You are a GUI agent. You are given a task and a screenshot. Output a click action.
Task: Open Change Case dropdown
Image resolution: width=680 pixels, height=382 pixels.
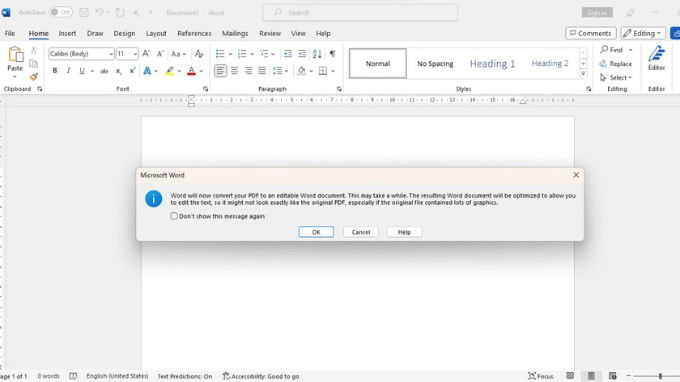[x=178, y=54]
